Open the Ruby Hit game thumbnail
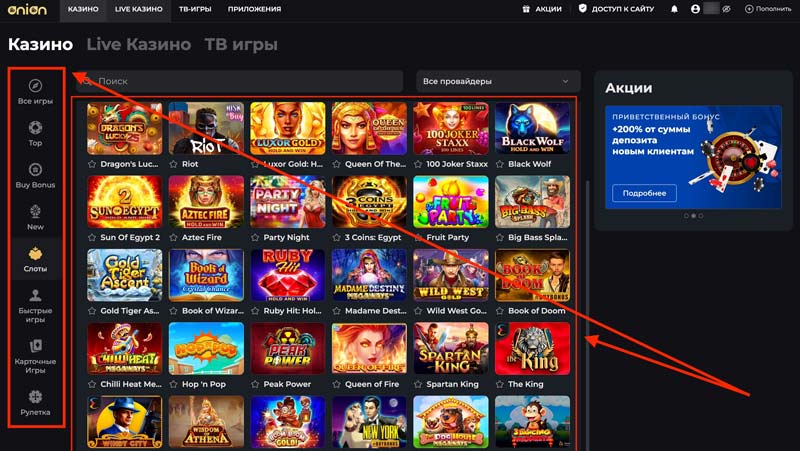 click(288, 275)
